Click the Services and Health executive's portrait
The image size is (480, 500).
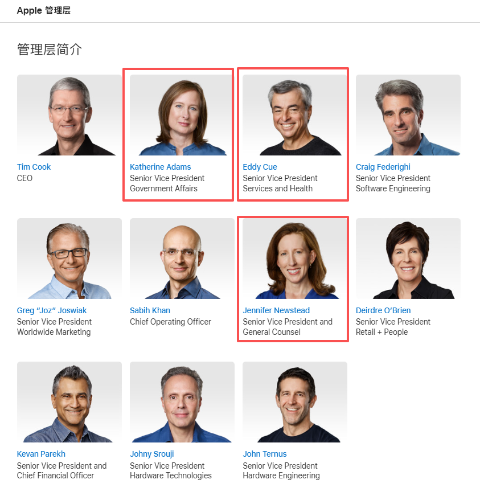pyautogui.click(x=295, y=115)
